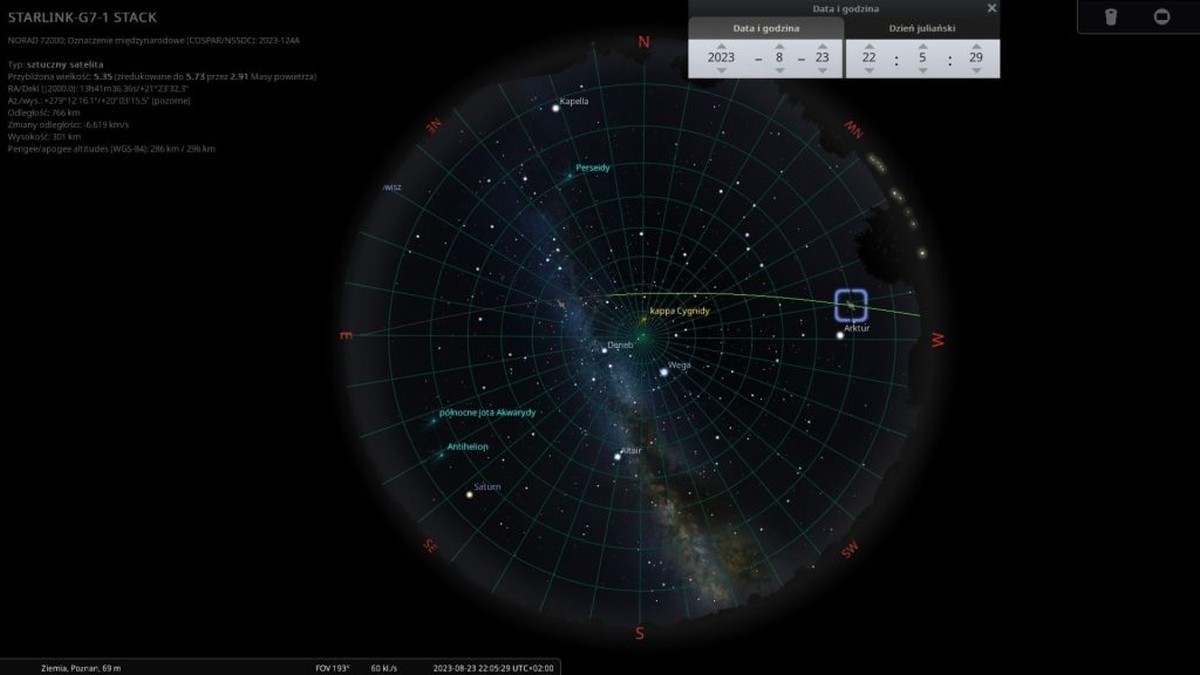Increase the month value 8 using up arrow
Screen dimensions: 1200x675
click(x=779, y=46)
